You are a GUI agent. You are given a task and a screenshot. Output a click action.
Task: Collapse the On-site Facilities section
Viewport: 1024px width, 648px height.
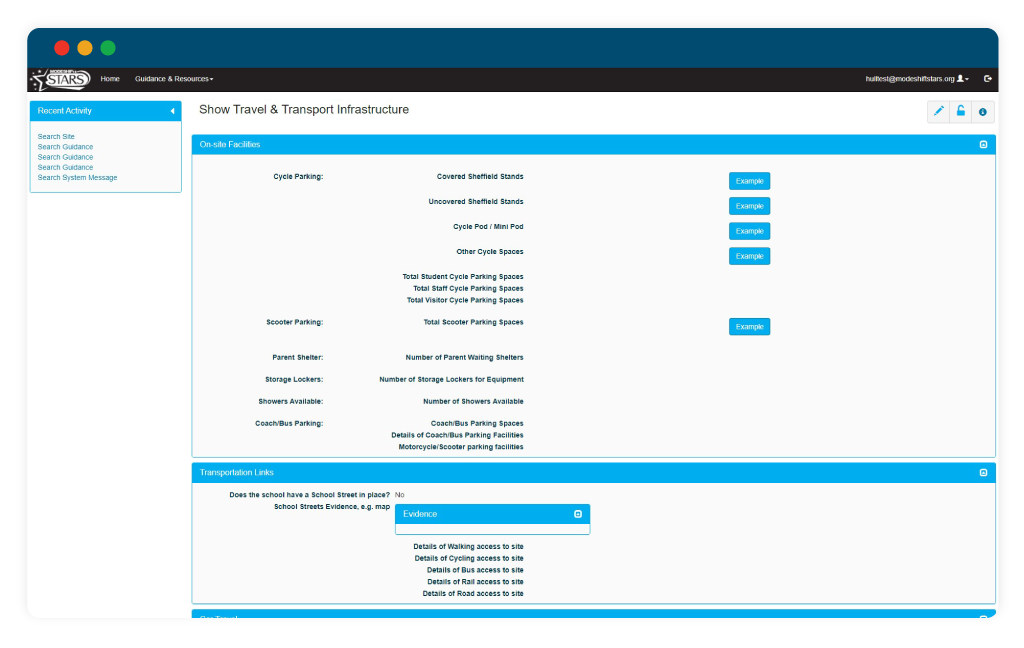[984, 144]
